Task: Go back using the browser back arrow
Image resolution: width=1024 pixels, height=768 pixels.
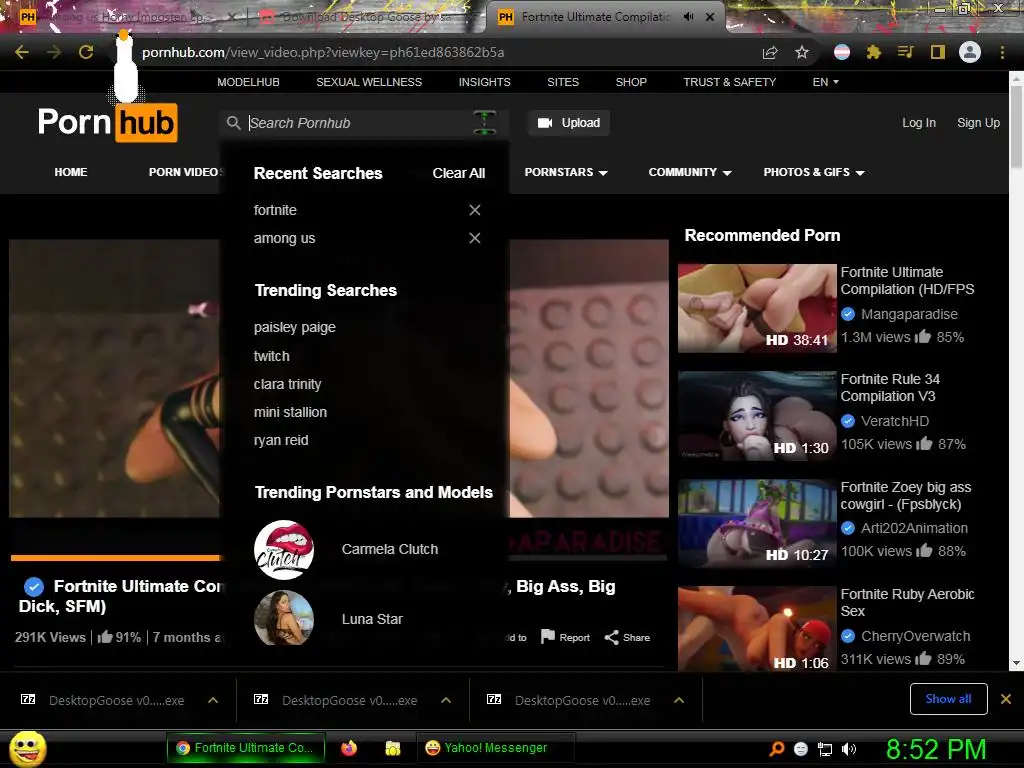Action: coord(22,52)
